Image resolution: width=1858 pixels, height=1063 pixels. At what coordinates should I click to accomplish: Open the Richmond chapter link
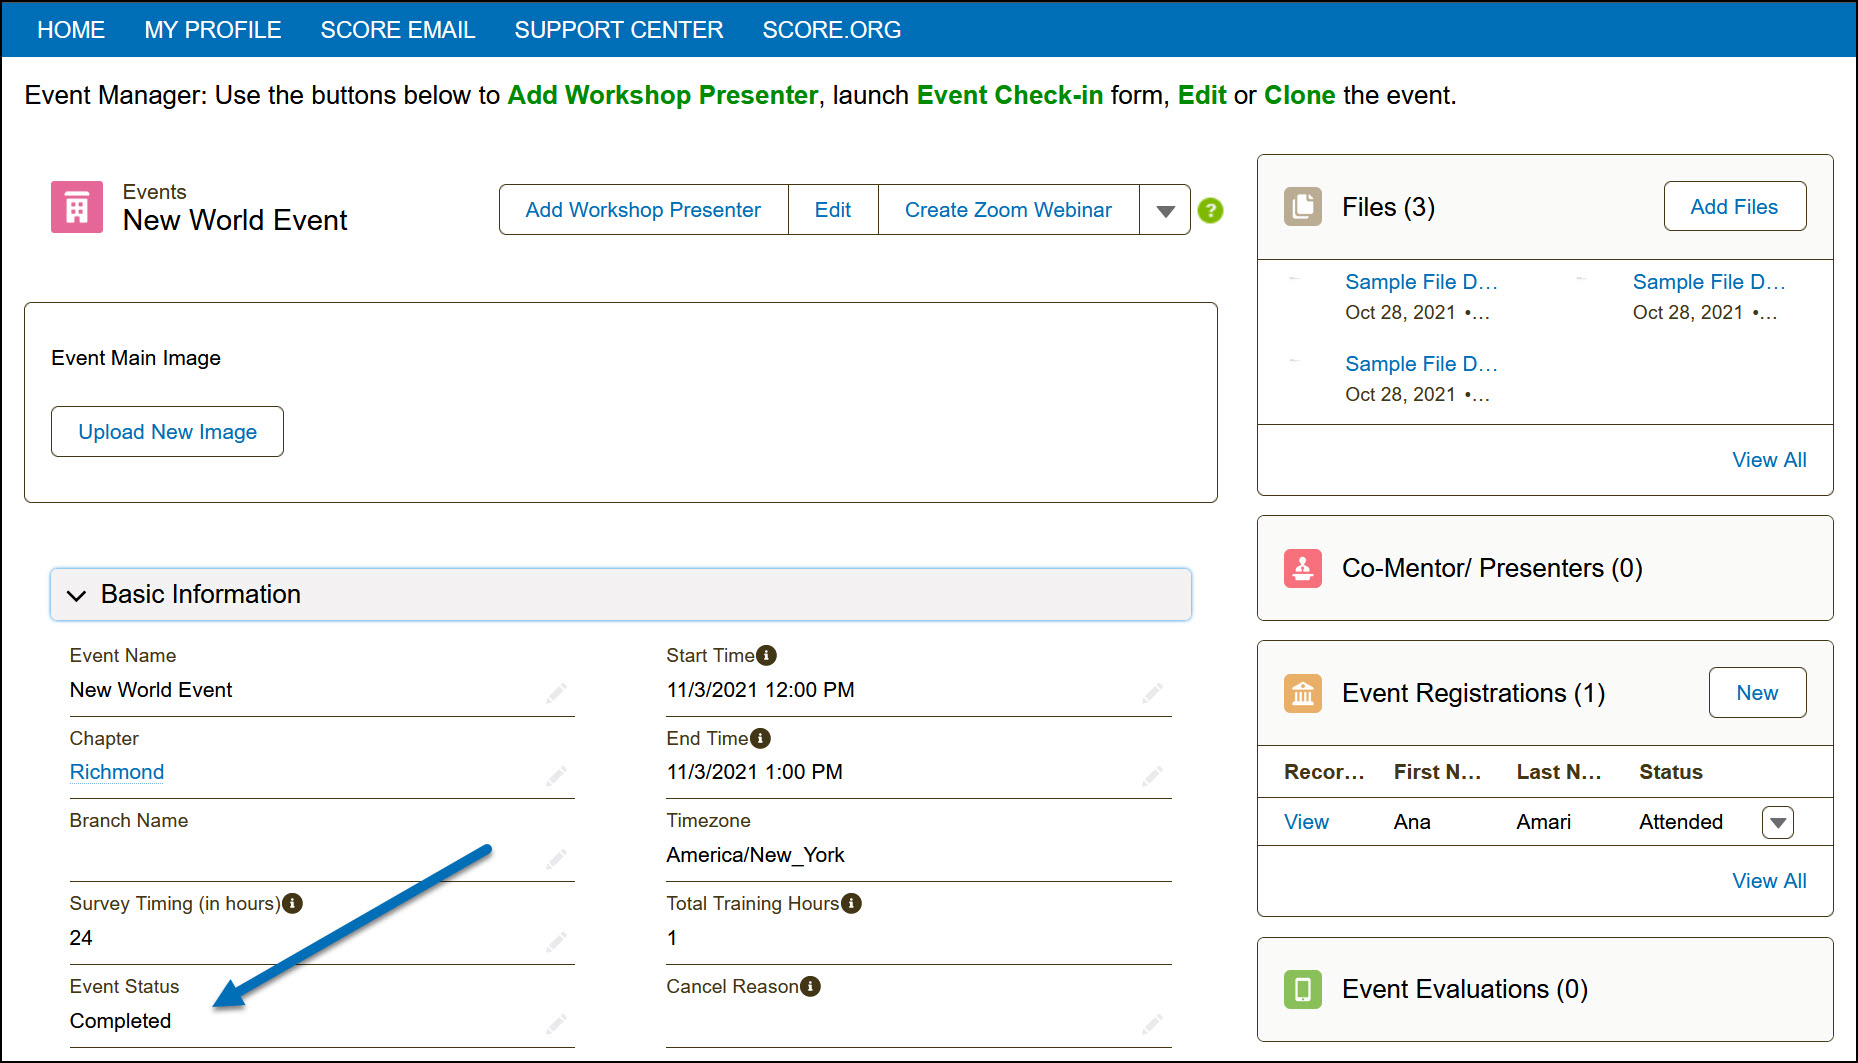[117, 772]
